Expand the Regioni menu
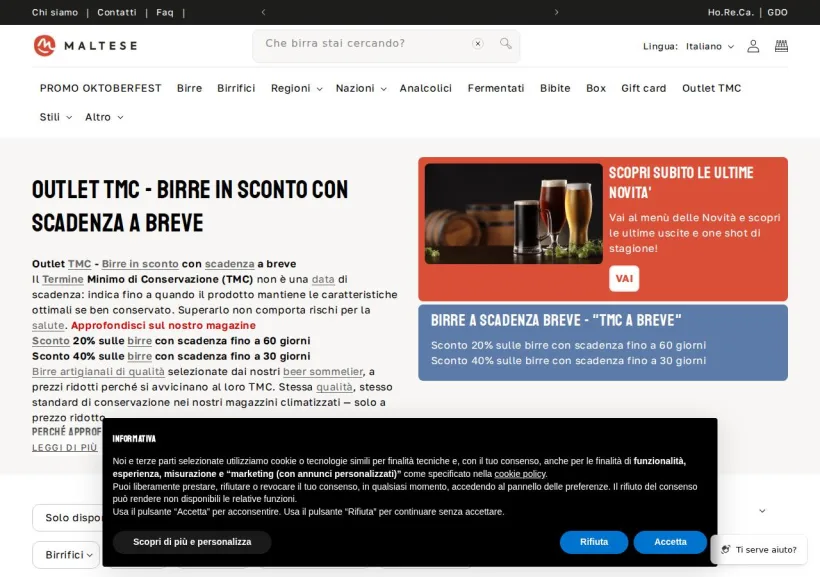This screenshot has height=577, width=820. click(x=296, y=88)
